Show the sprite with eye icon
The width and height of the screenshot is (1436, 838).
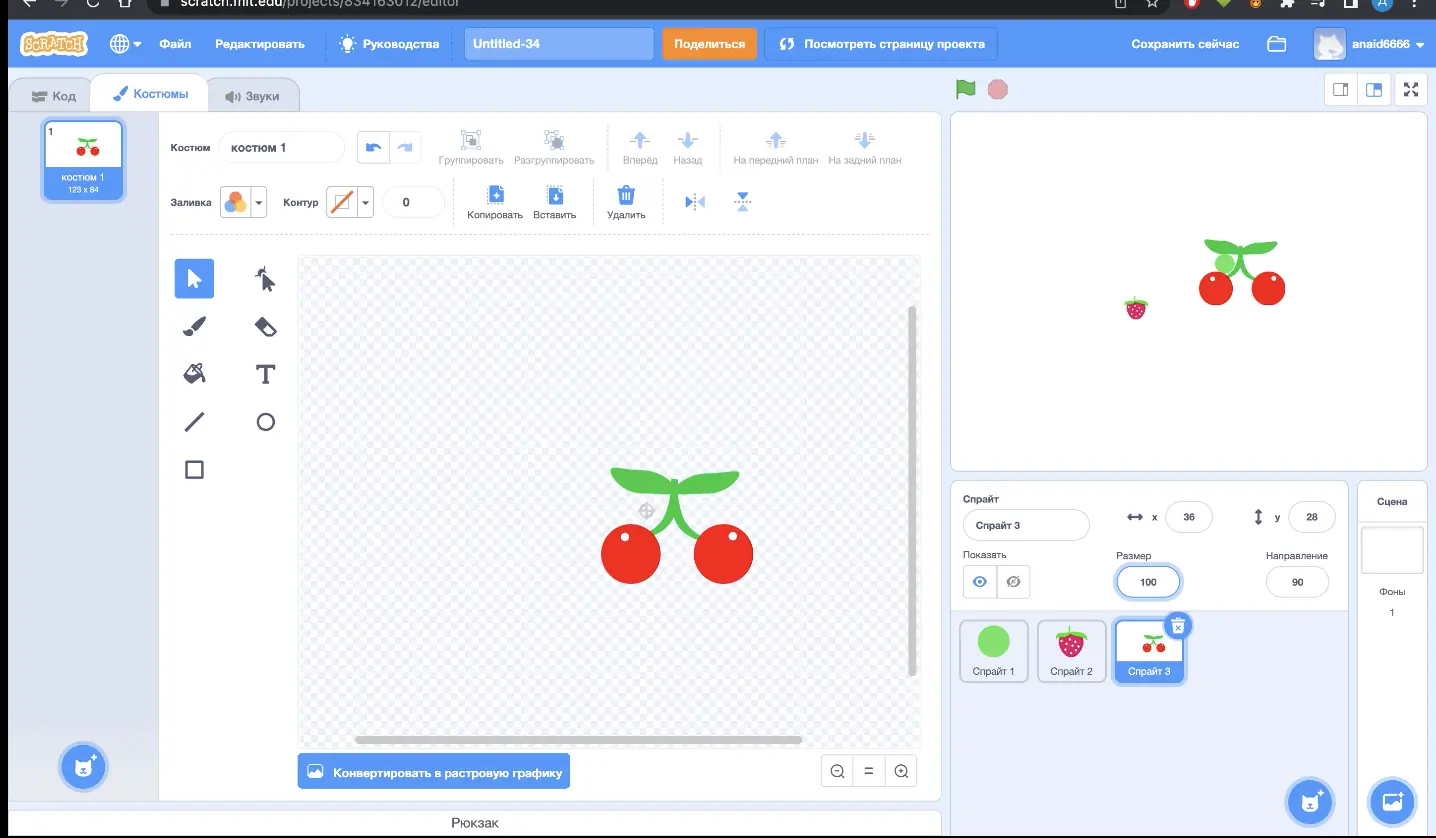(980, 582)
